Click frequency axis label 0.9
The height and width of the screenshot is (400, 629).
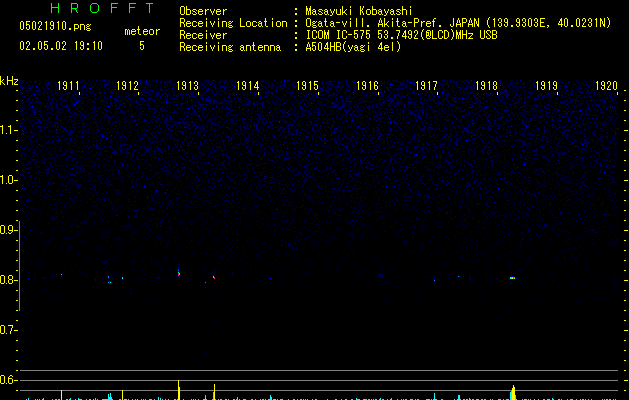(x=8, y=229)
